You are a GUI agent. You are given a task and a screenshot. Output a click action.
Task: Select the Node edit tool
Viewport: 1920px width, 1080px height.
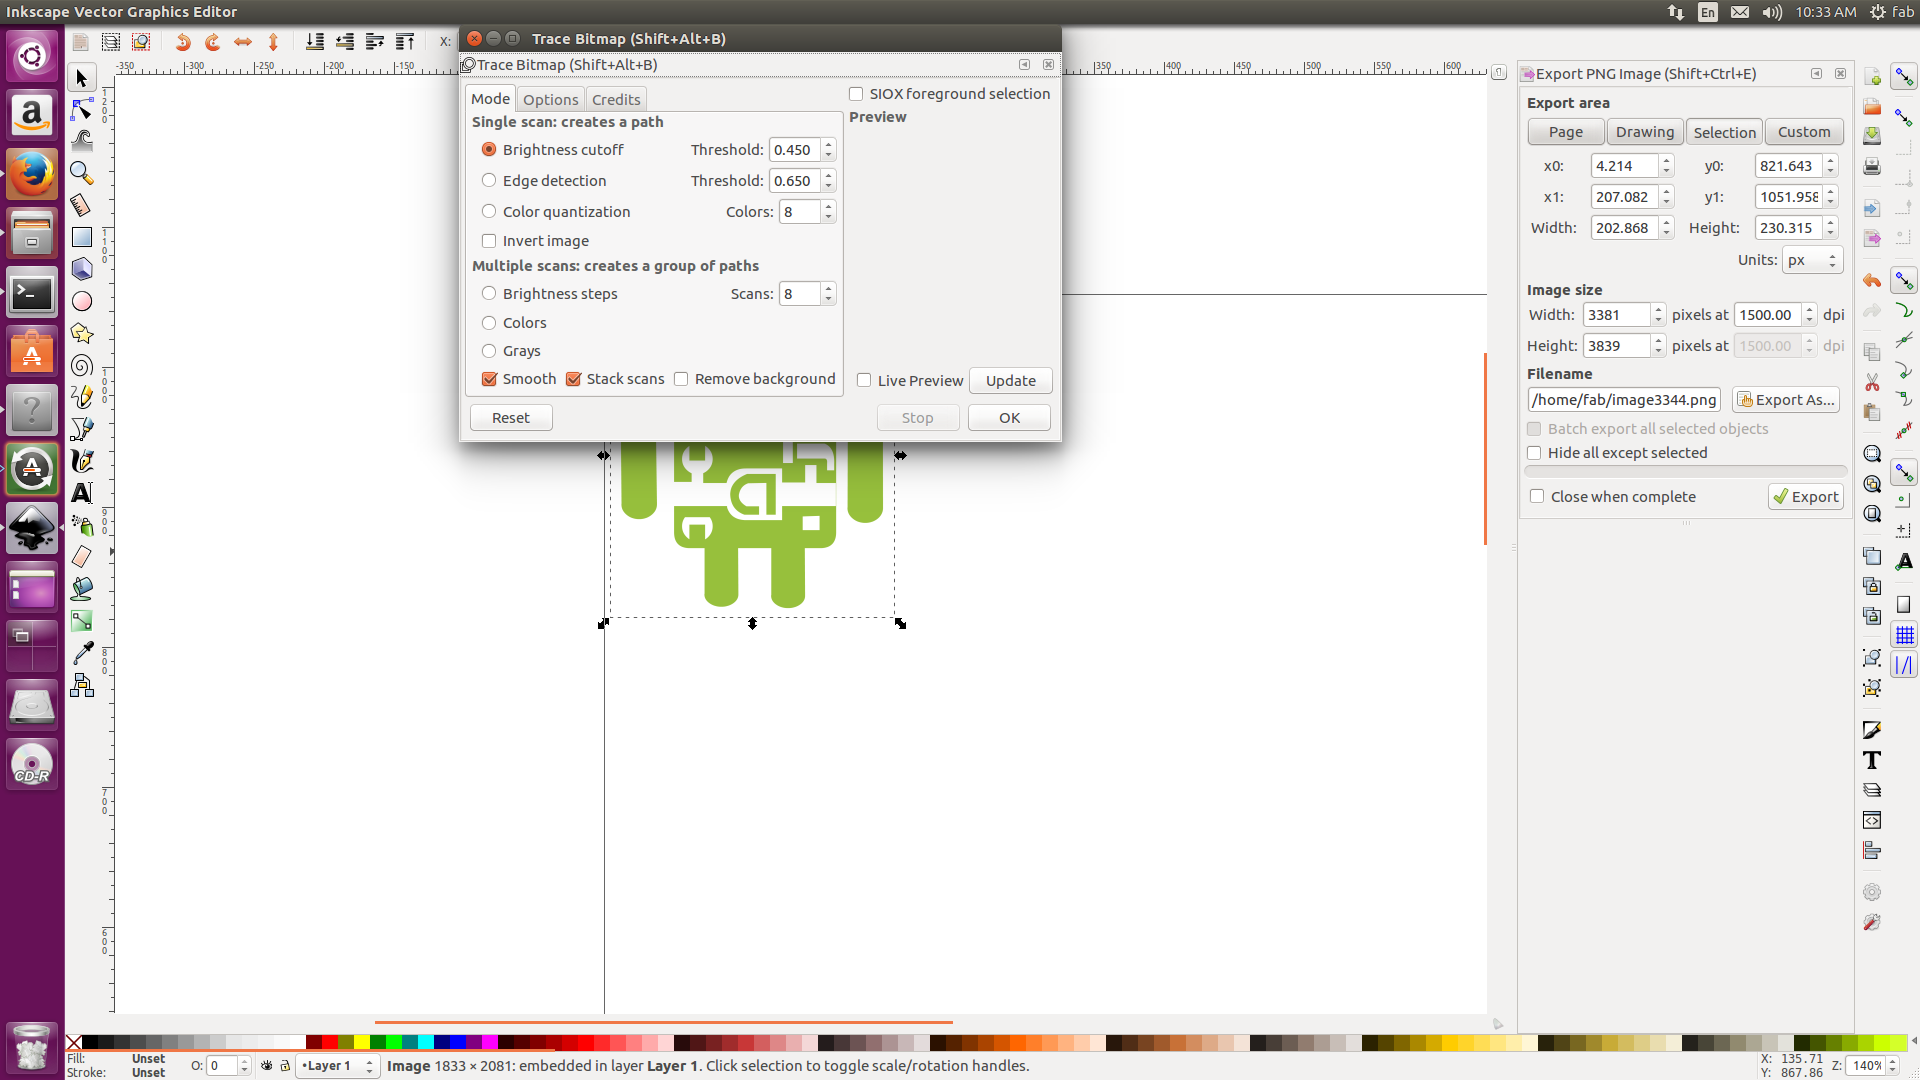82,109
